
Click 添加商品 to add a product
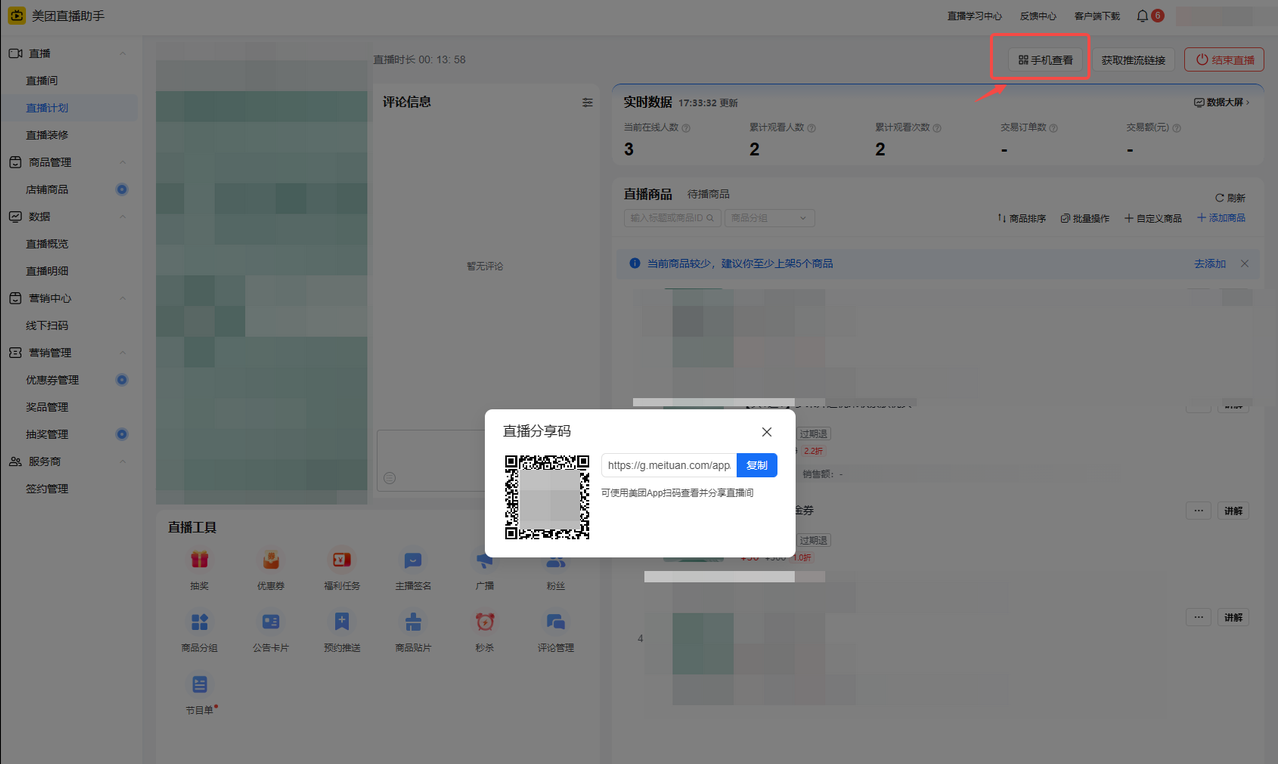[x=1221, y=218]
